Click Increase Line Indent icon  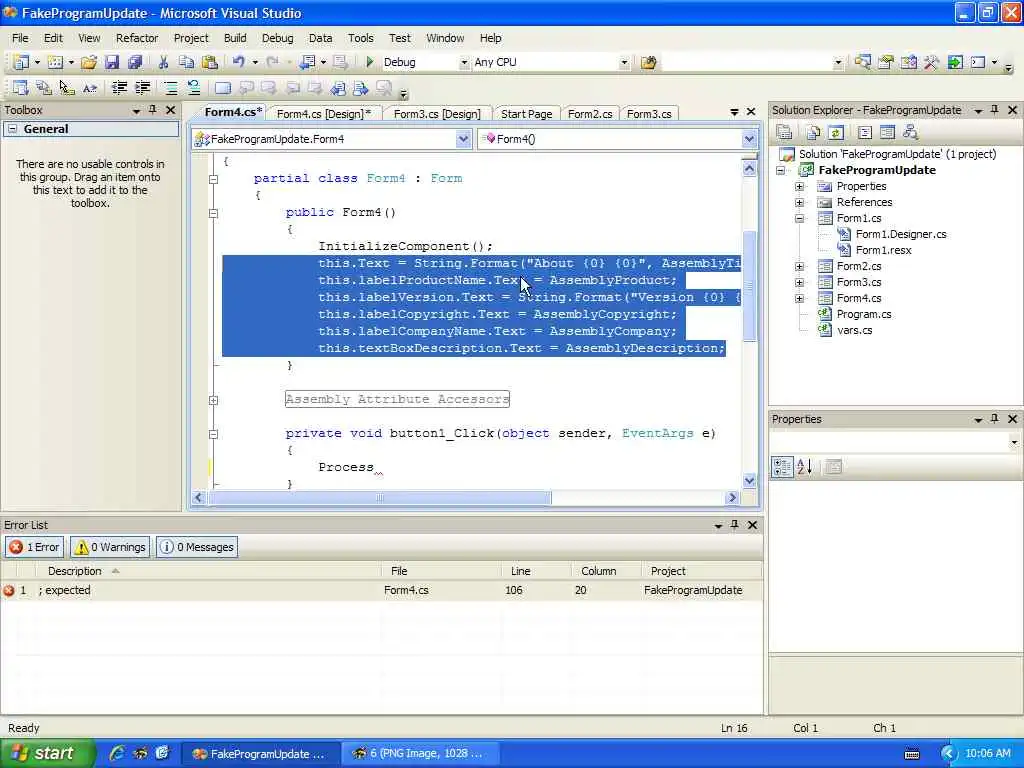[142, 88]
